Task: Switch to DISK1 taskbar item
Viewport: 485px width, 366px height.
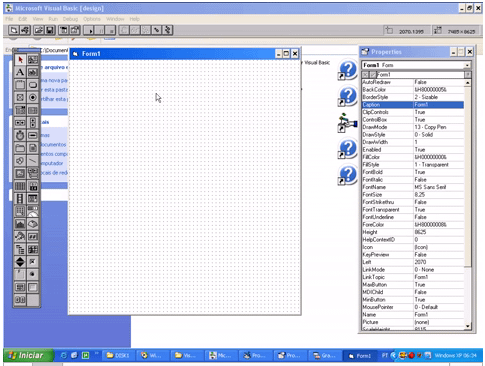Action: (x=118, y=356)
